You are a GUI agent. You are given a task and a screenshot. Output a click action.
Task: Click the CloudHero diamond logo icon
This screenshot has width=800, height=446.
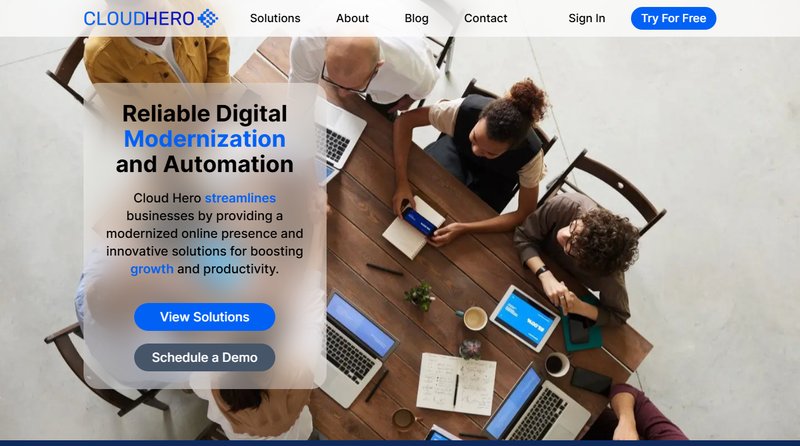pyautogui.click(x=208, y=18)
